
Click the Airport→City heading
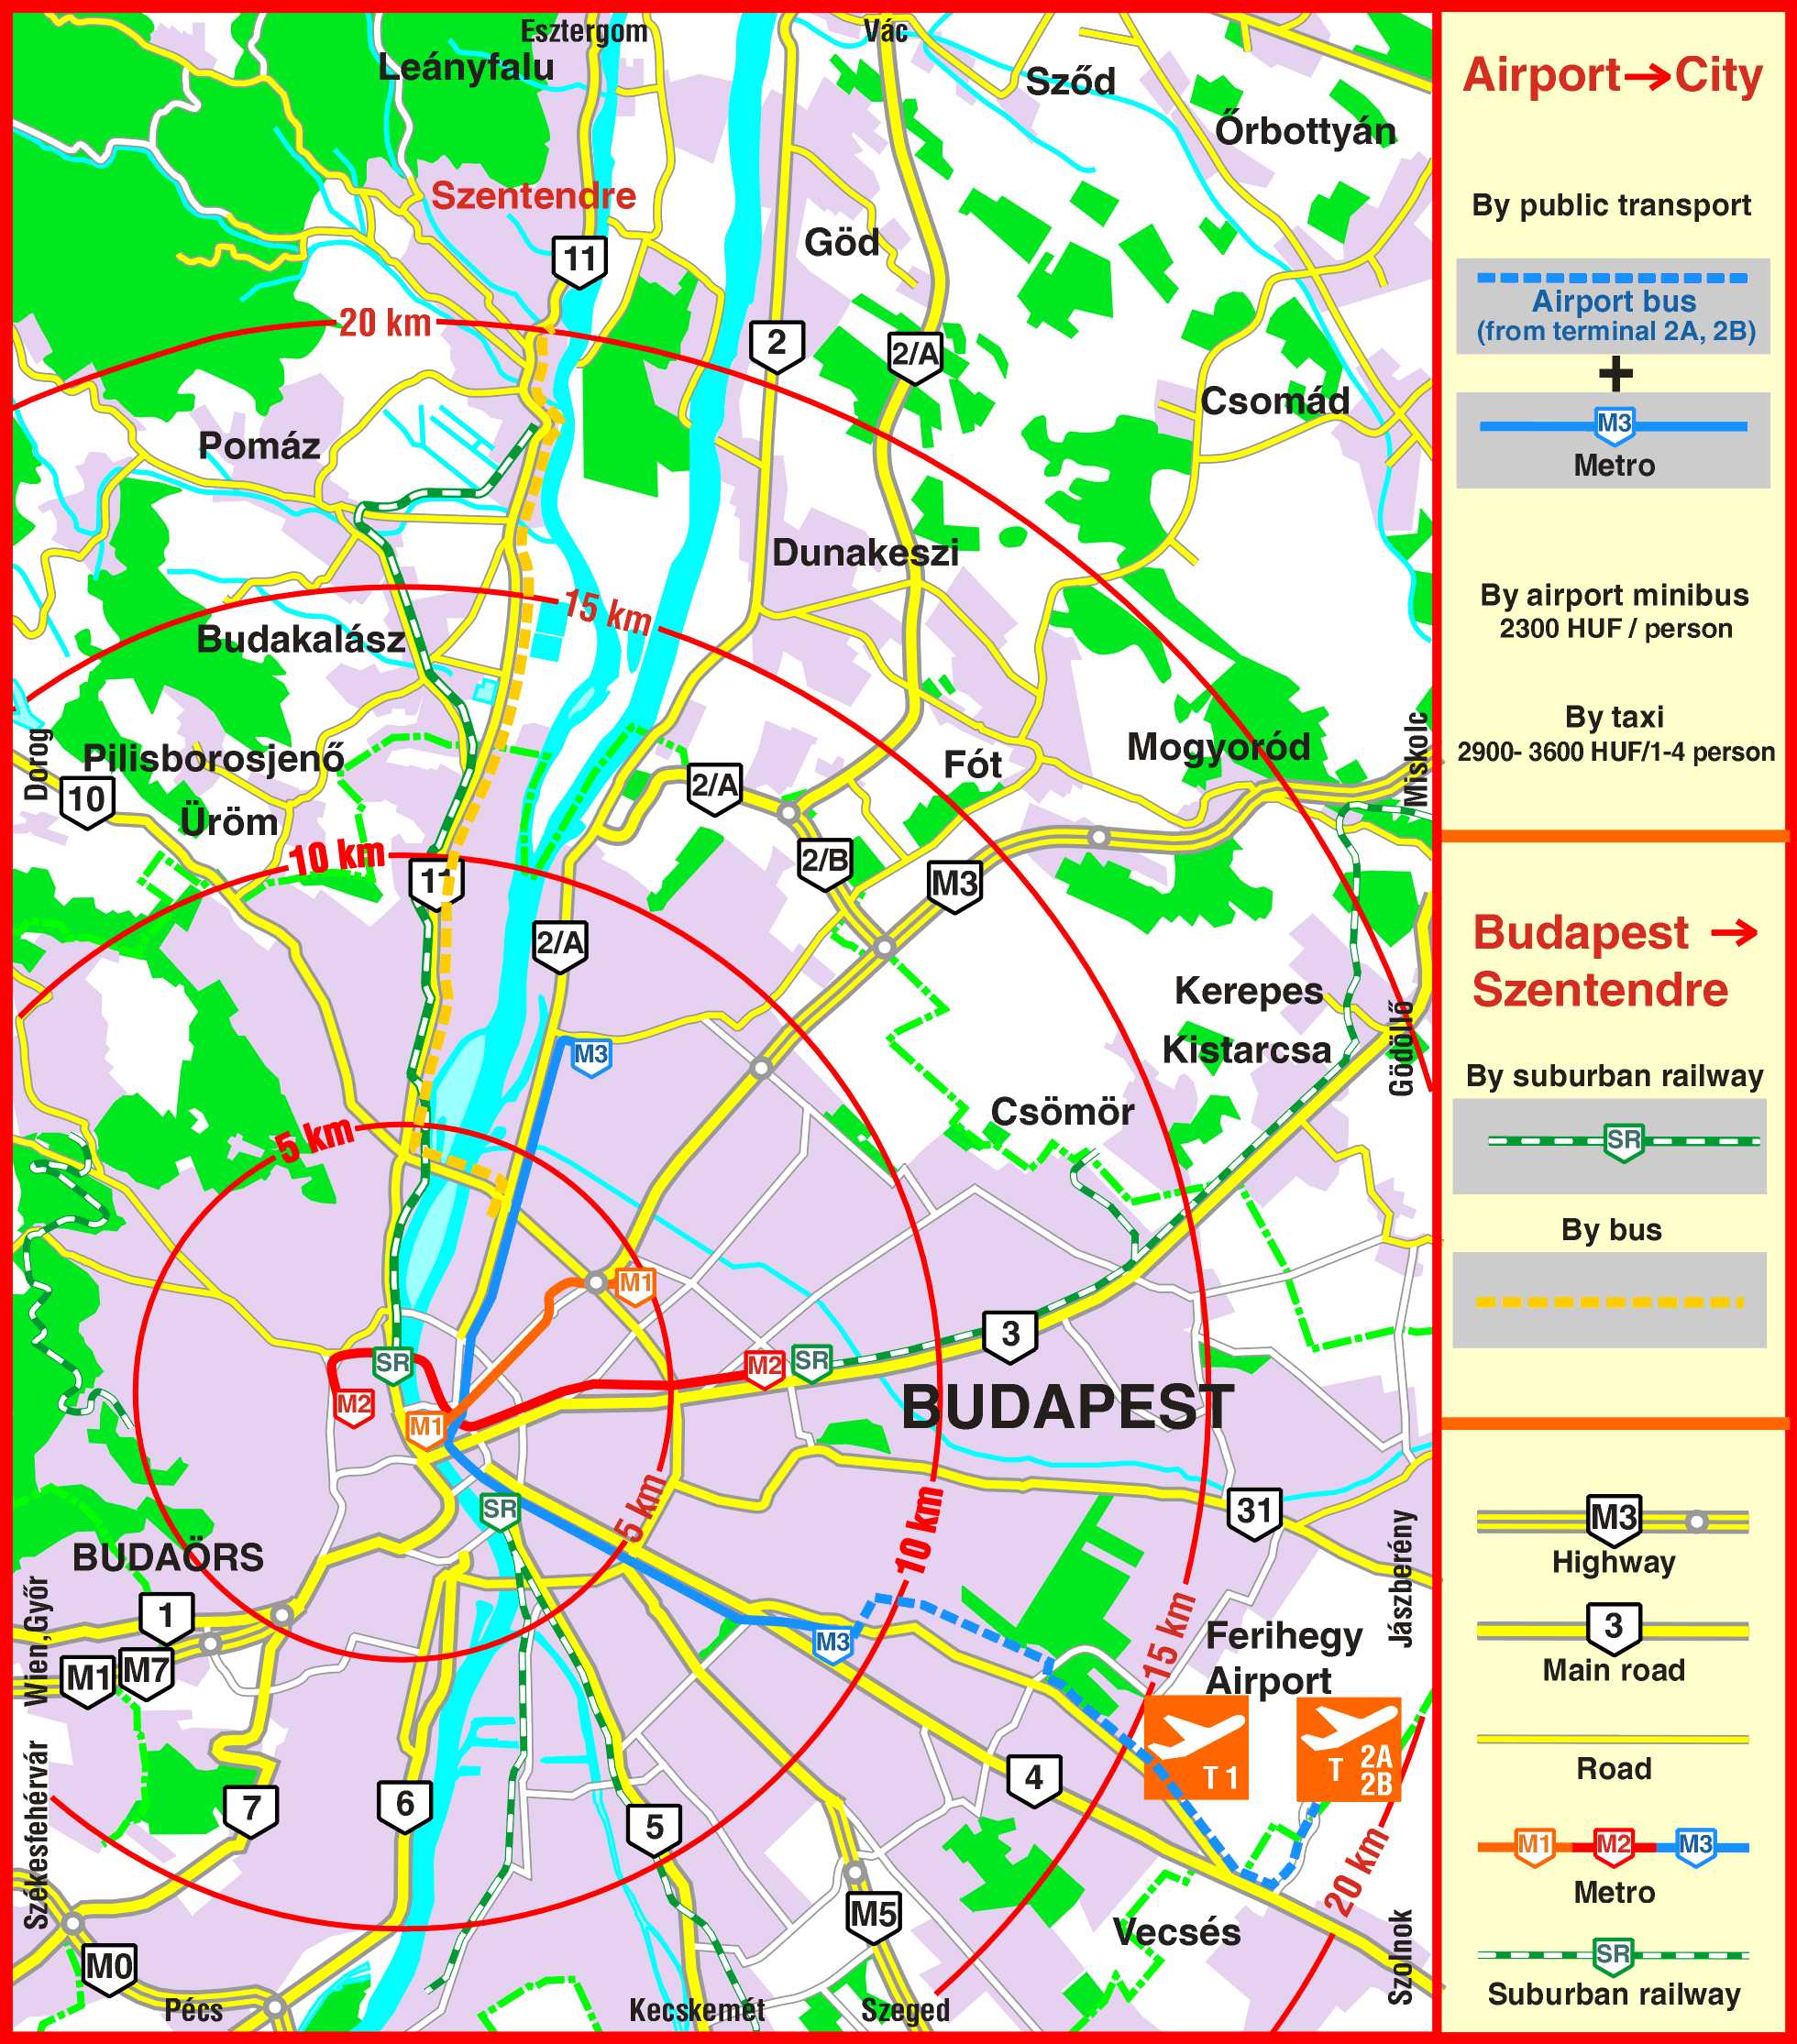pos(1613,76)
